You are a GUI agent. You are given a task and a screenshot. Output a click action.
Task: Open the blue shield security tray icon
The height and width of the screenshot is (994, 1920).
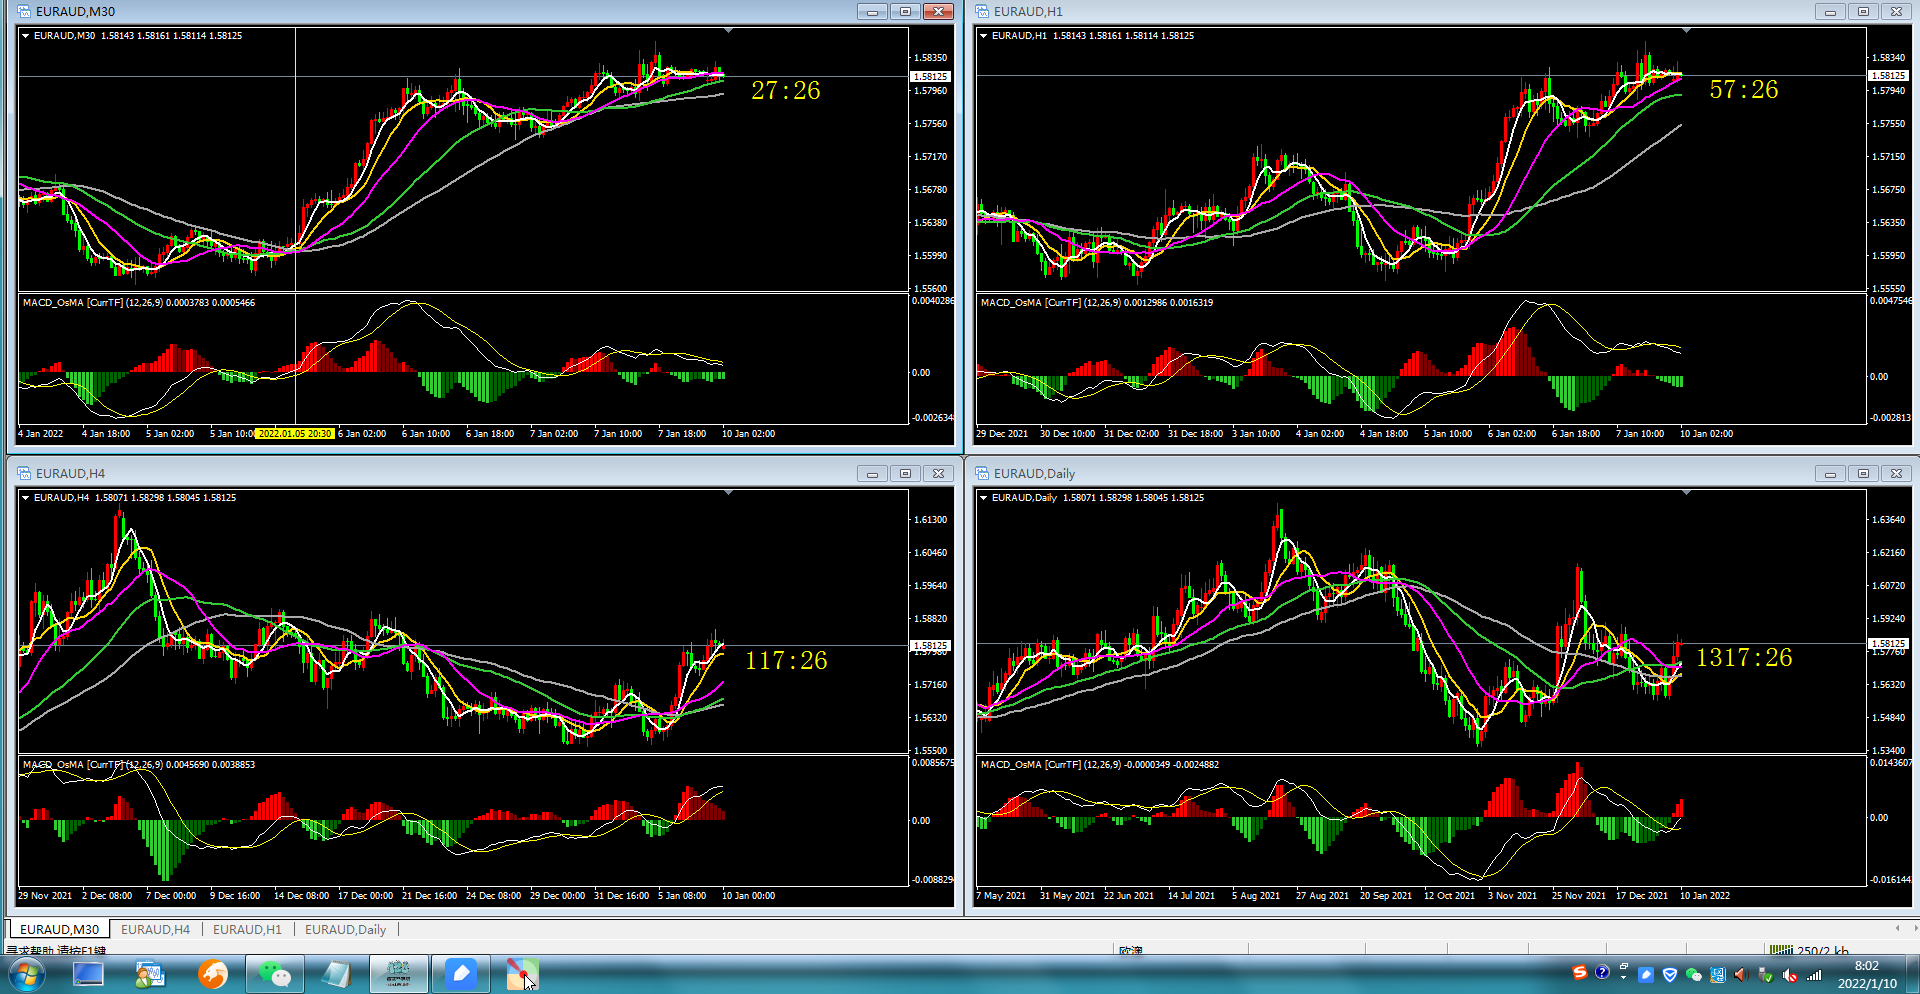click(1669, 975)
